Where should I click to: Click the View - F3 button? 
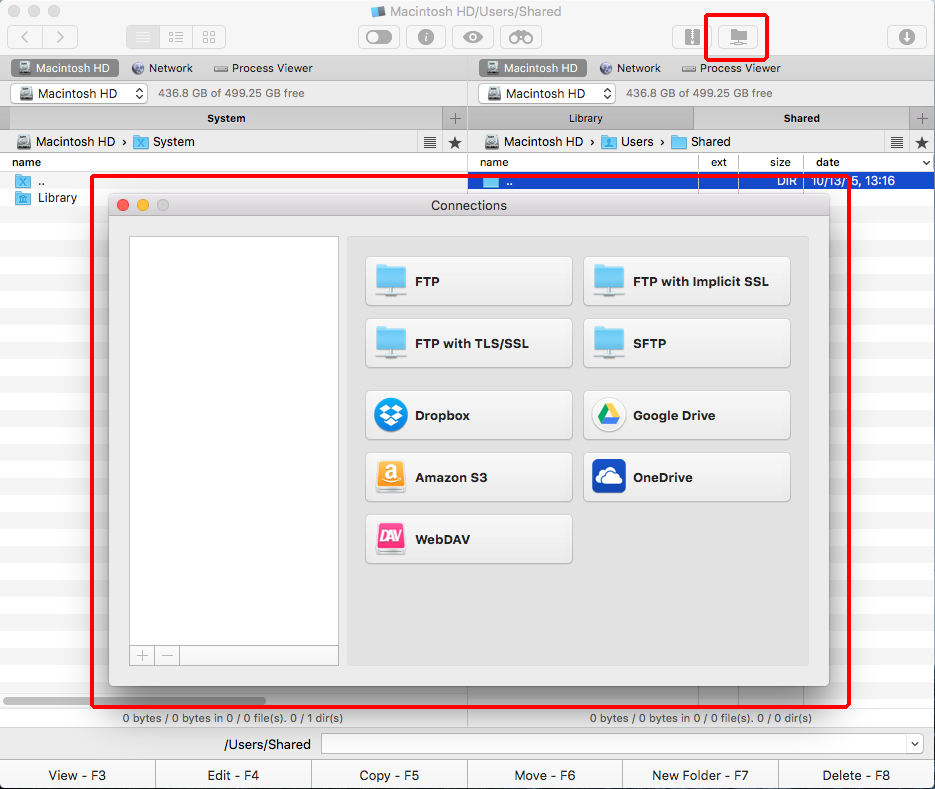pyautogui.click(x=78, y=775)
